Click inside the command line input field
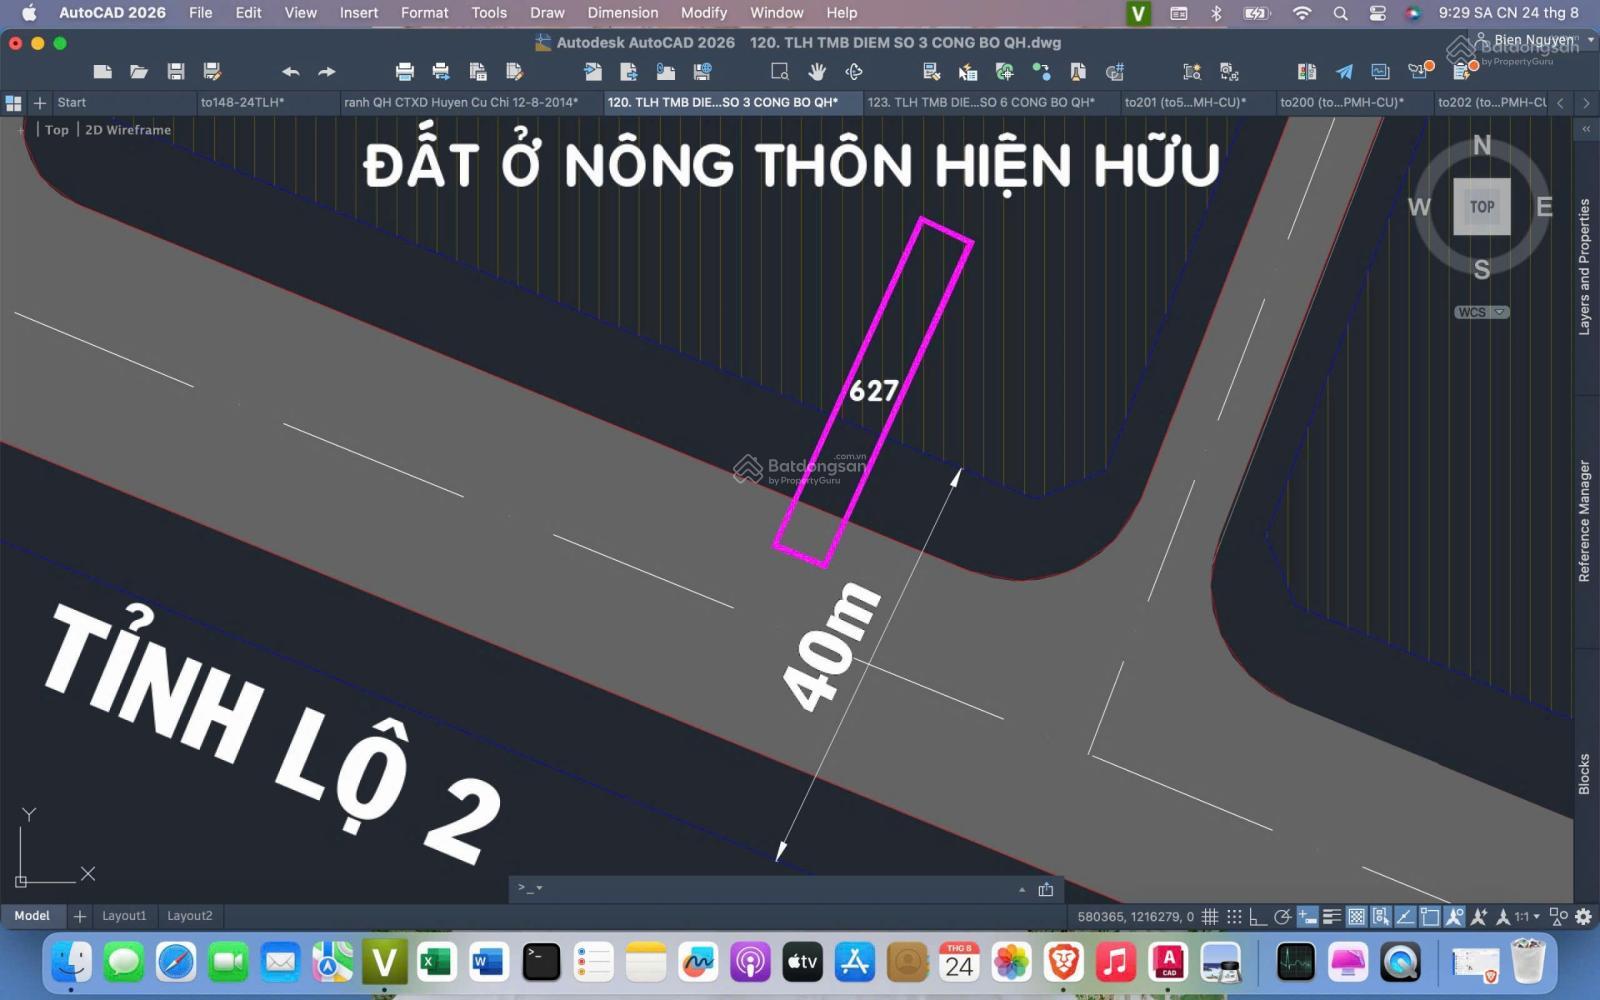Image resolution: width=1600 pixels, height=1000 pixels. click(760, 888)
